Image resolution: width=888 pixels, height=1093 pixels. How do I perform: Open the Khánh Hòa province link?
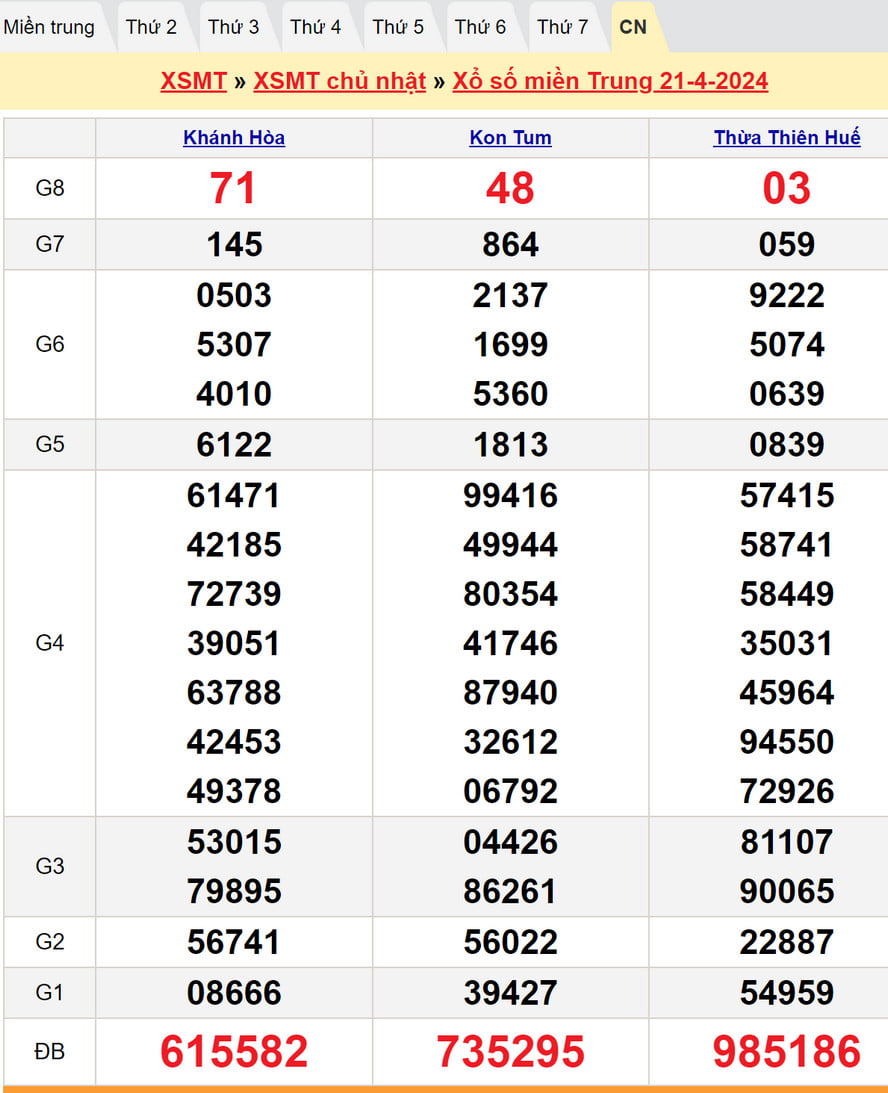[234, 138]
